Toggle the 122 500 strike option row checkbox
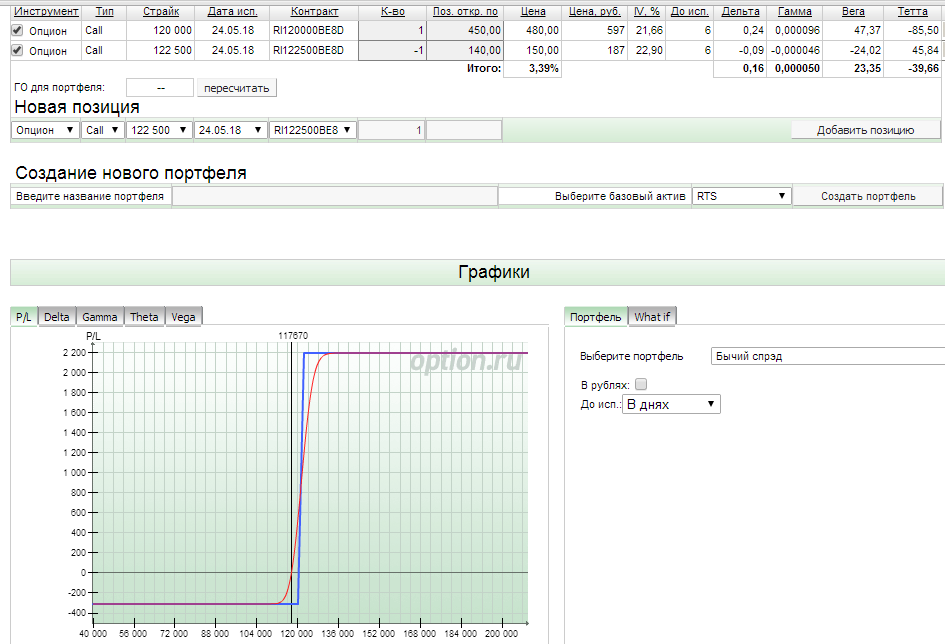This screenshot has width=945, height=644. [x=17, y=50]
